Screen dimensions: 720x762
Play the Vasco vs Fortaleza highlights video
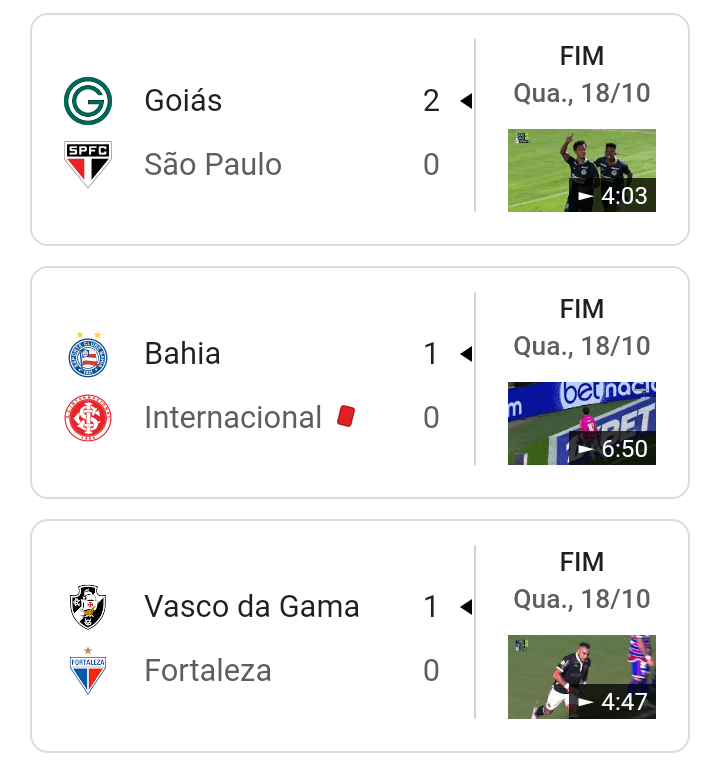(582, 676)
